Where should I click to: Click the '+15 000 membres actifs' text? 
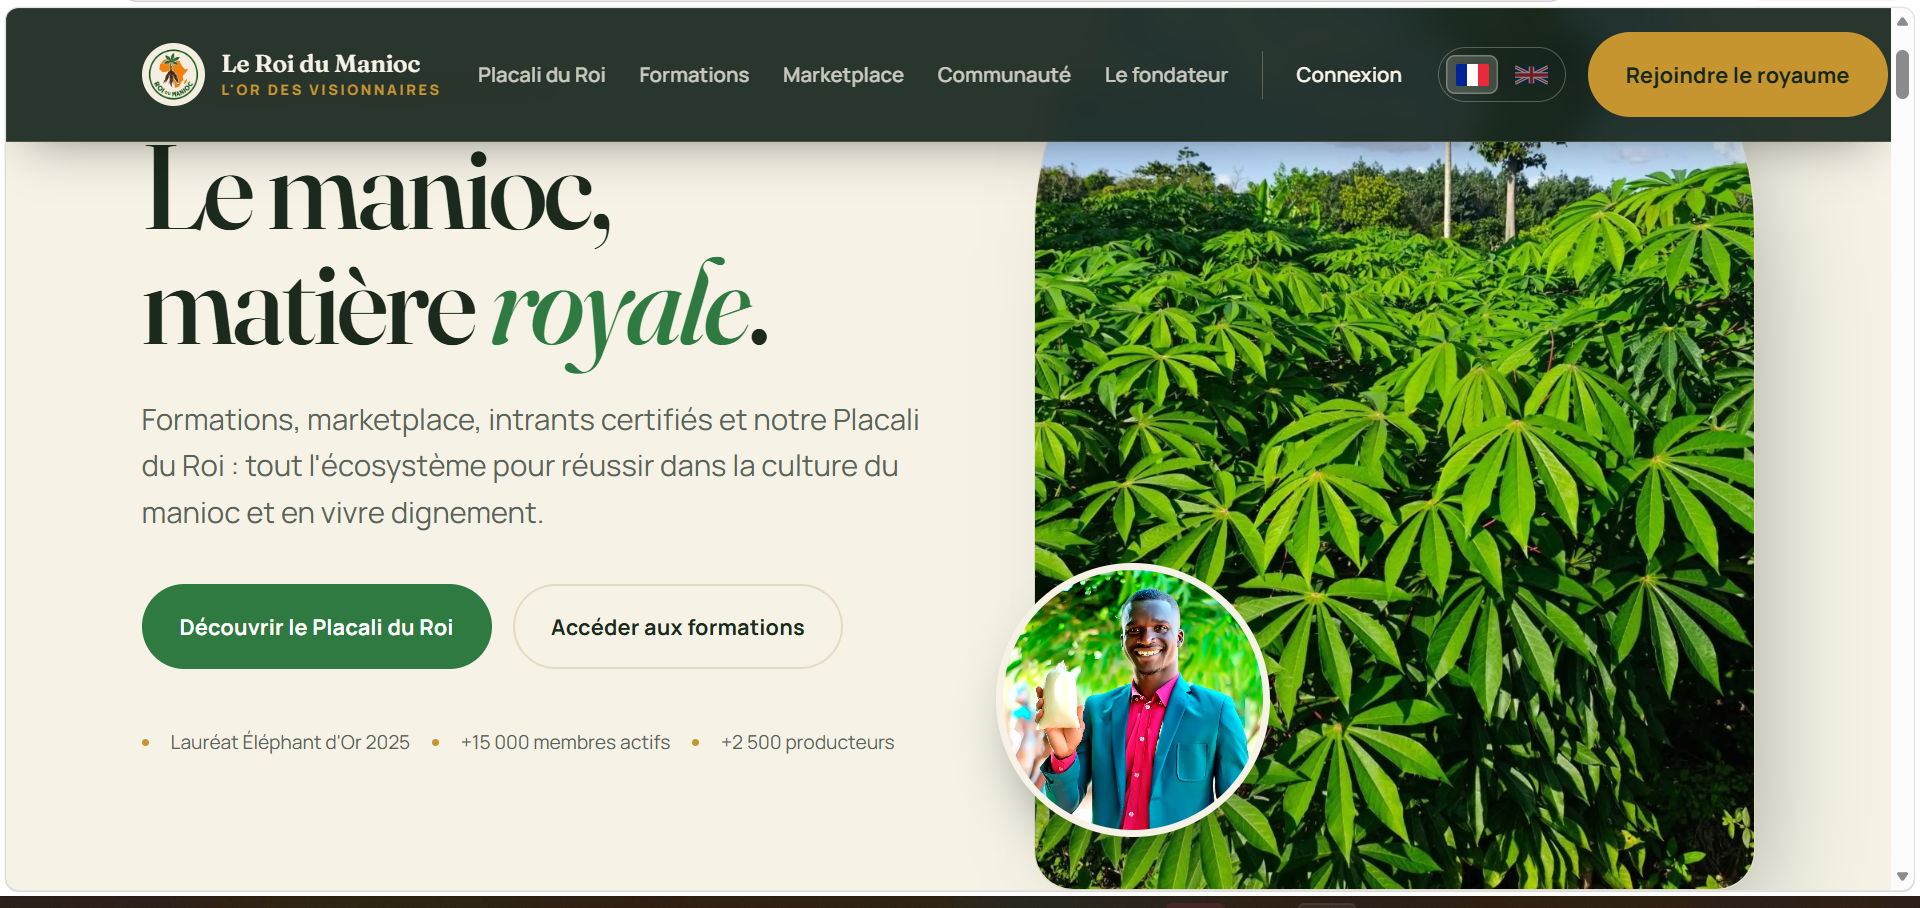pyautogui.click(x=565, y=742)
